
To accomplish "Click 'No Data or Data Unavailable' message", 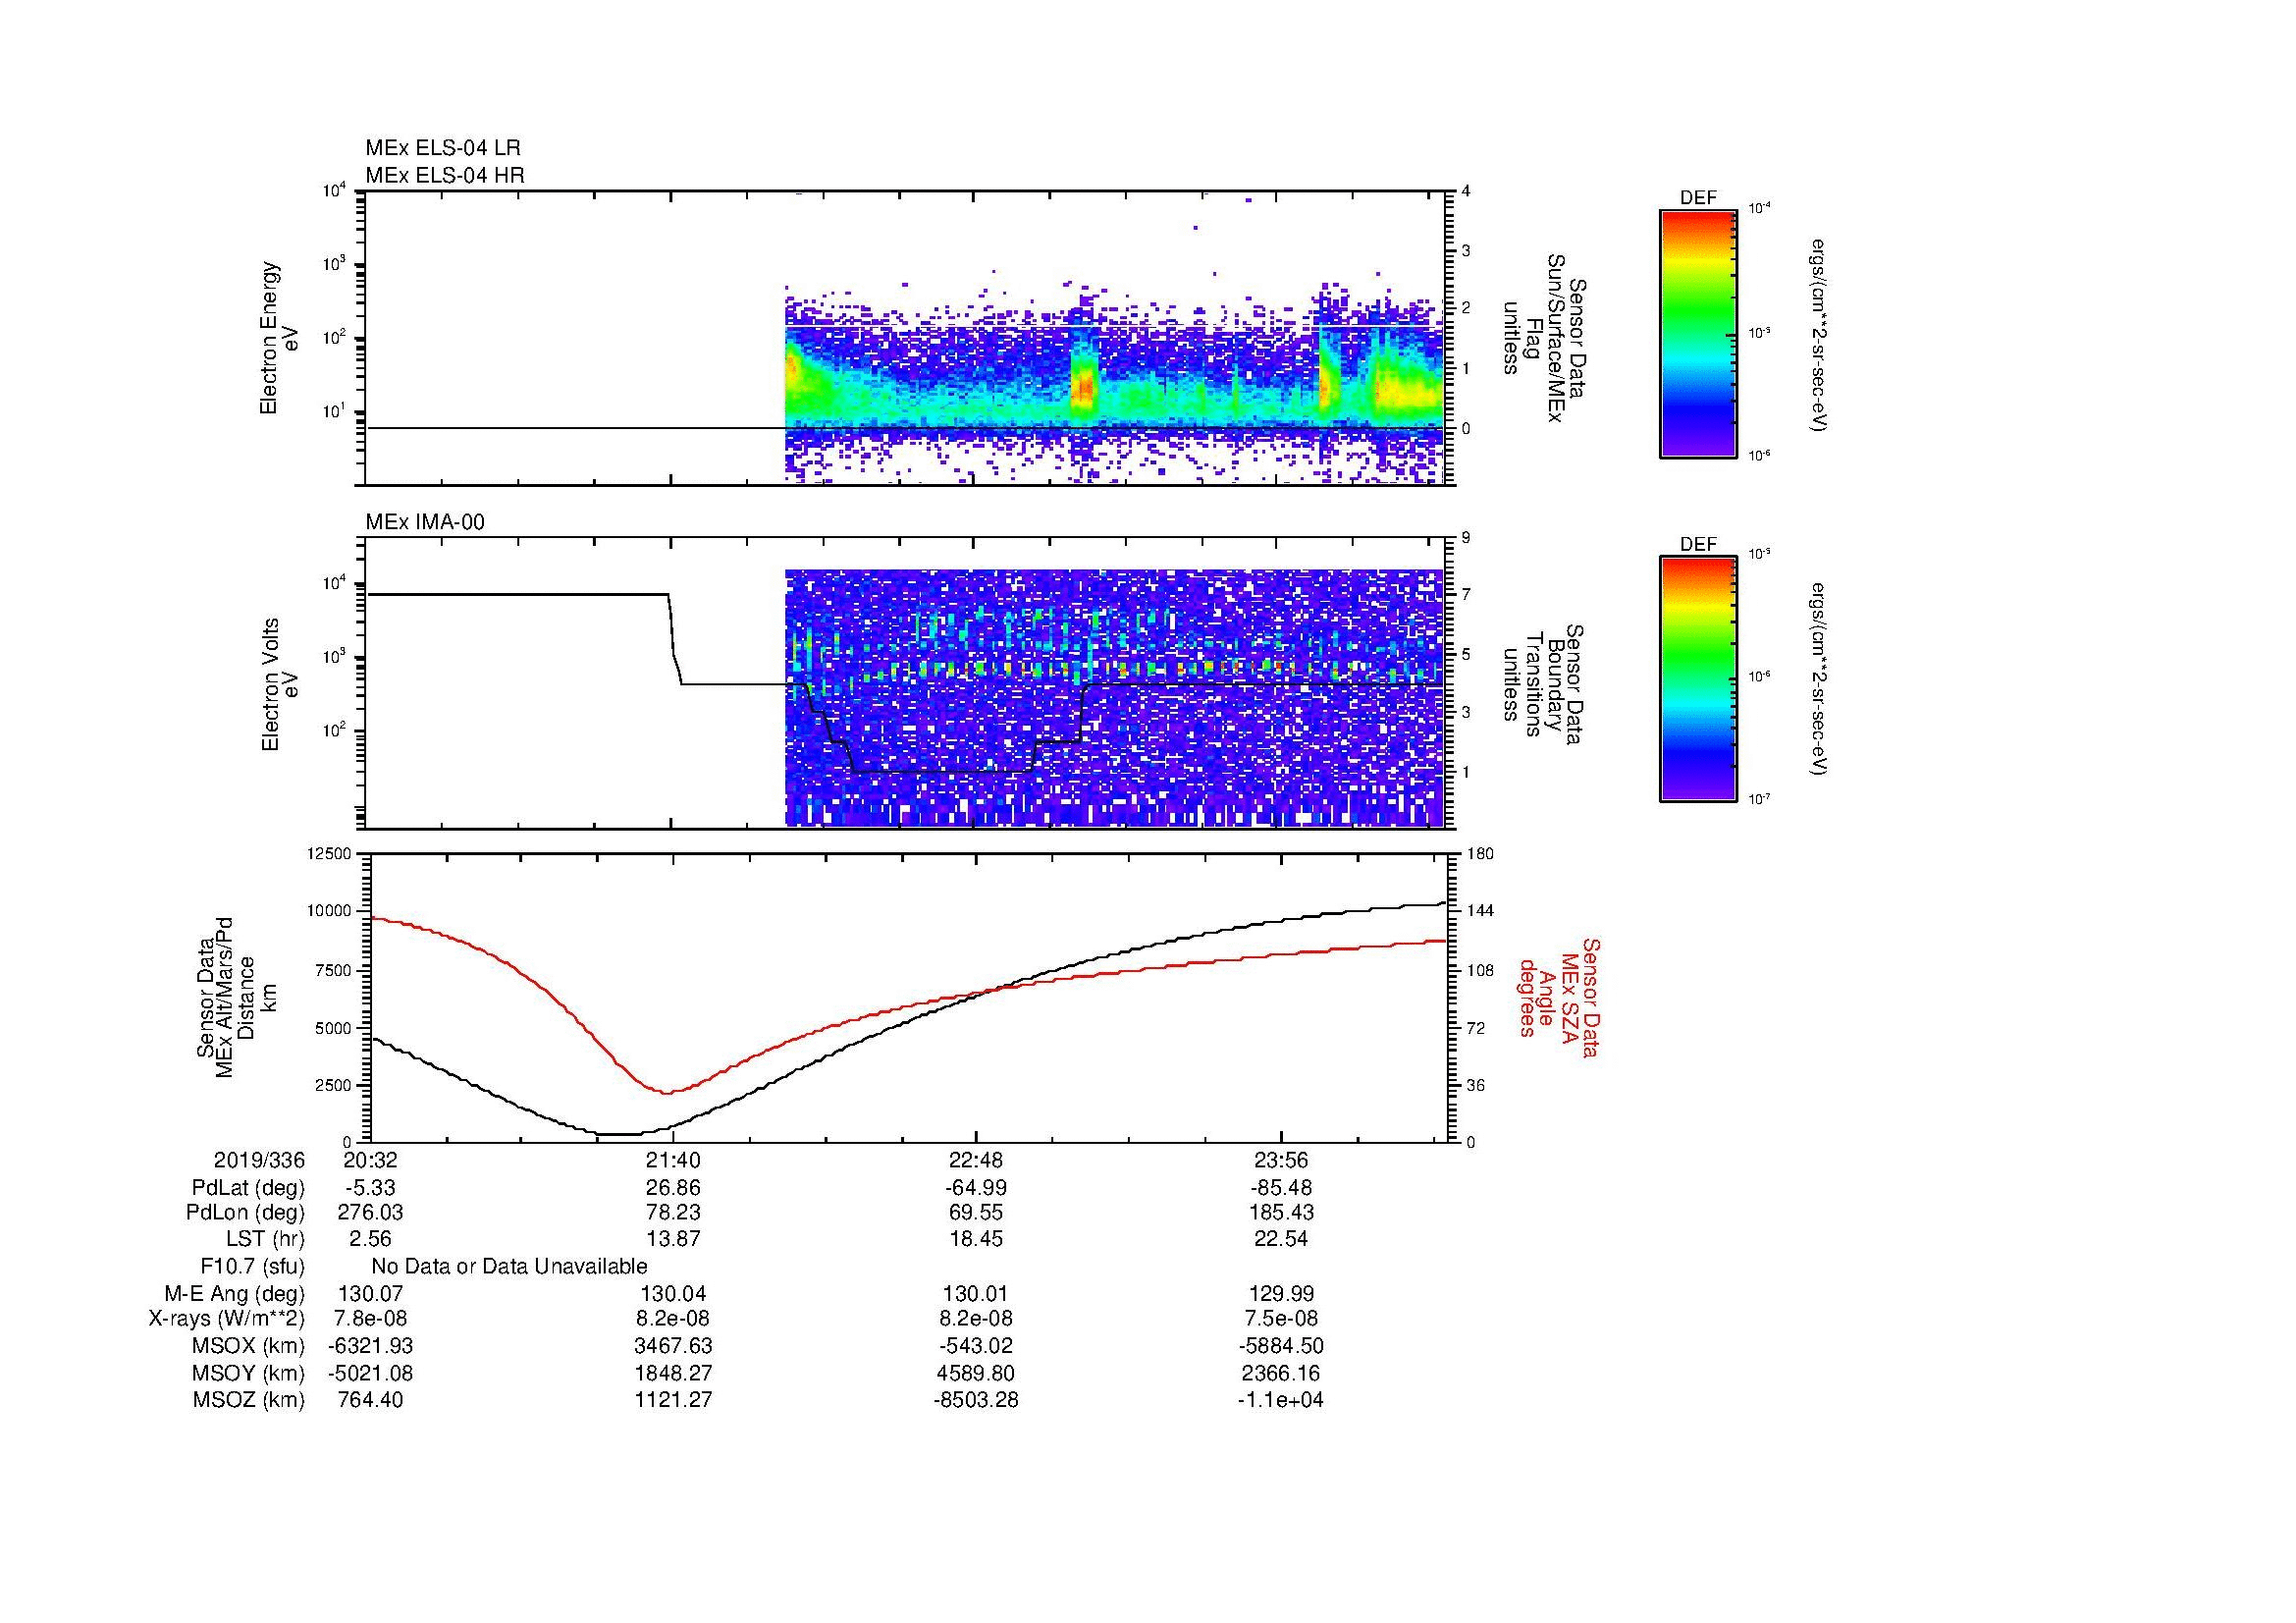I will (509, 1267).
